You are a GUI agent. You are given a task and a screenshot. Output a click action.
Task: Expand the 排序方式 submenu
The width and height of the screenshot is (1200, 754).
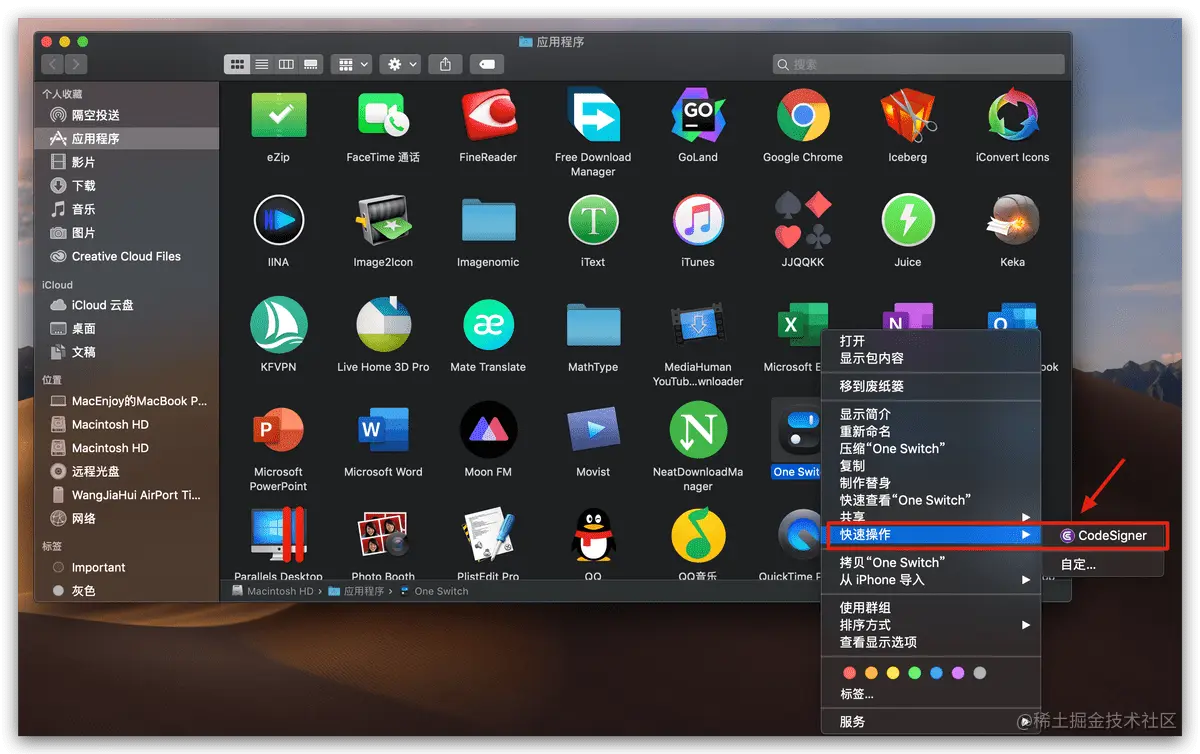coord(930,625)
